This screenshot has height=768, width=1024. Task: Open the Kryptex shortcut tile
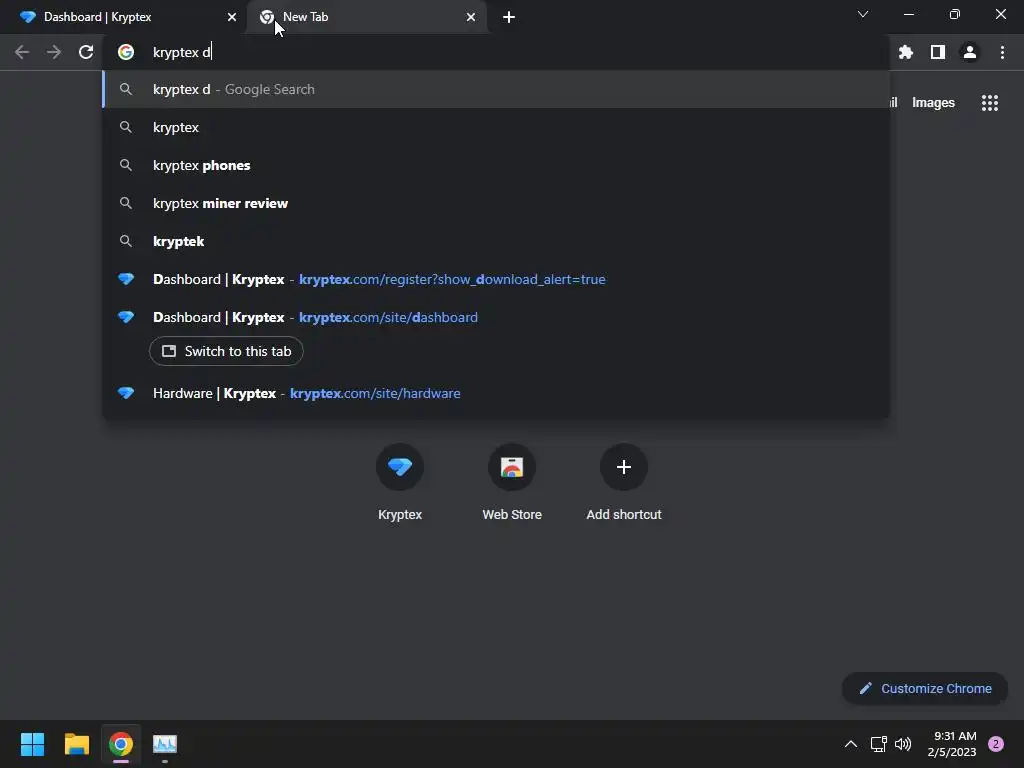(400, 483)
